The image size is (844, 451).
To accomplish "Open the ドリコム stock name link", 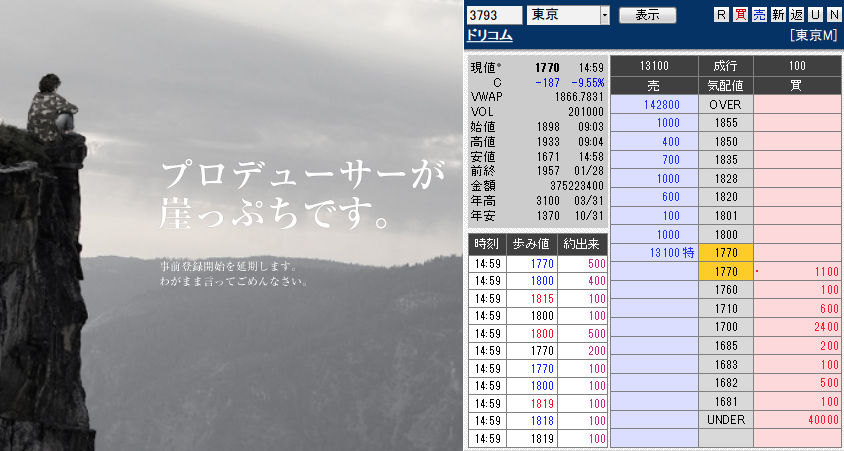I will [489, 36].
